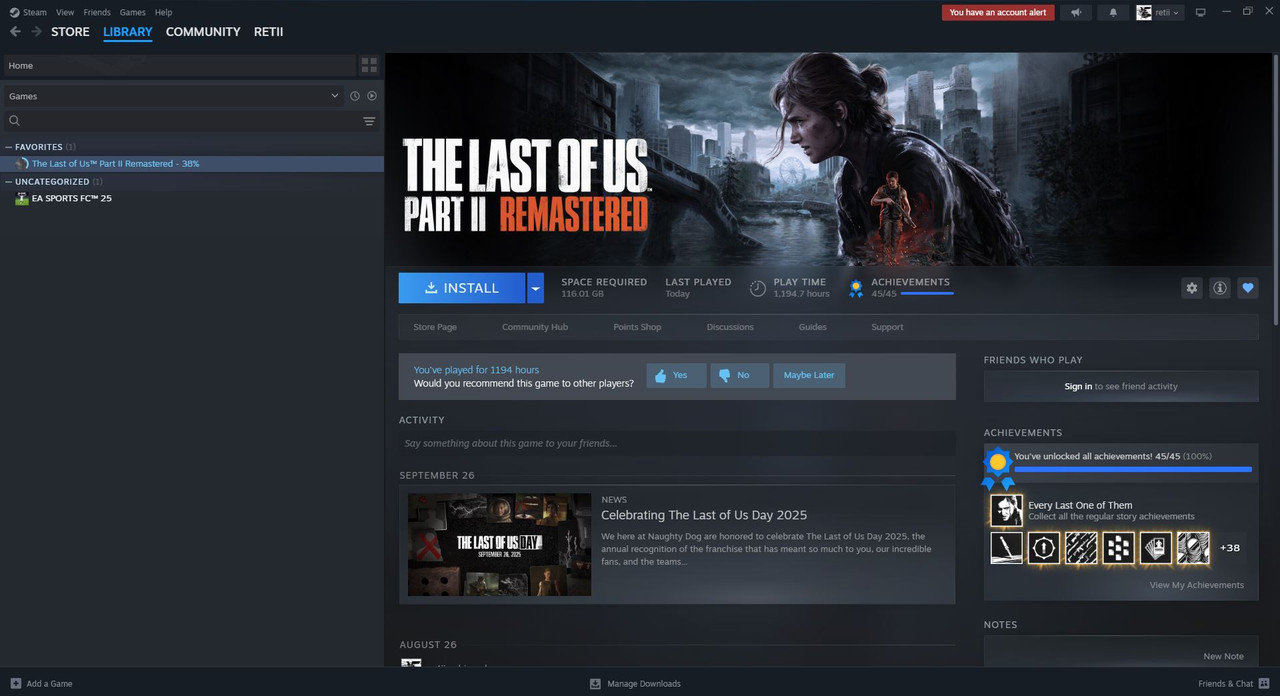Screen dimensions: 1280x696
Task: Click the achievements ribbon icon in header
Action: tap(856, 288)
